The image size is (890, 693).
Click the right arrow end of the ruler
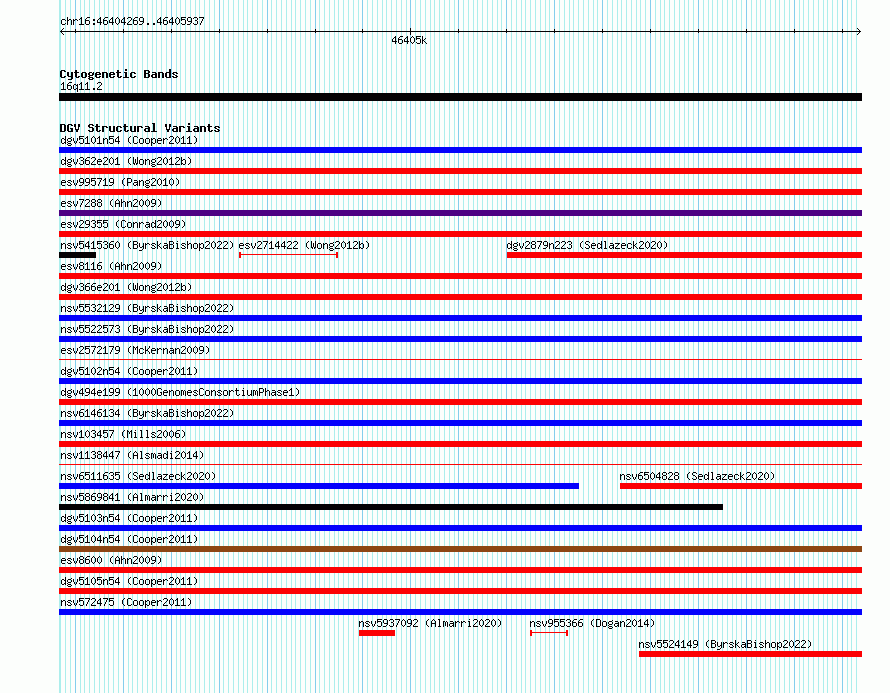pos(858,32)
